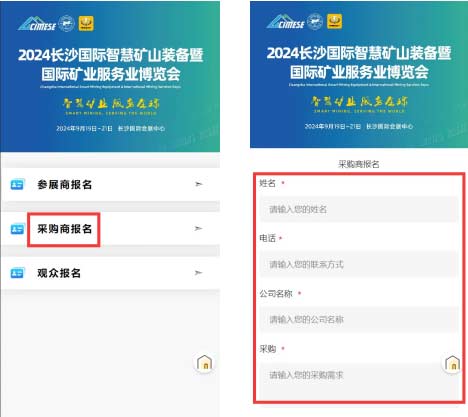Viewport: 468px width, 417px height.
Task: Open the arrow beside 观众报名
Action: [199, 273]
